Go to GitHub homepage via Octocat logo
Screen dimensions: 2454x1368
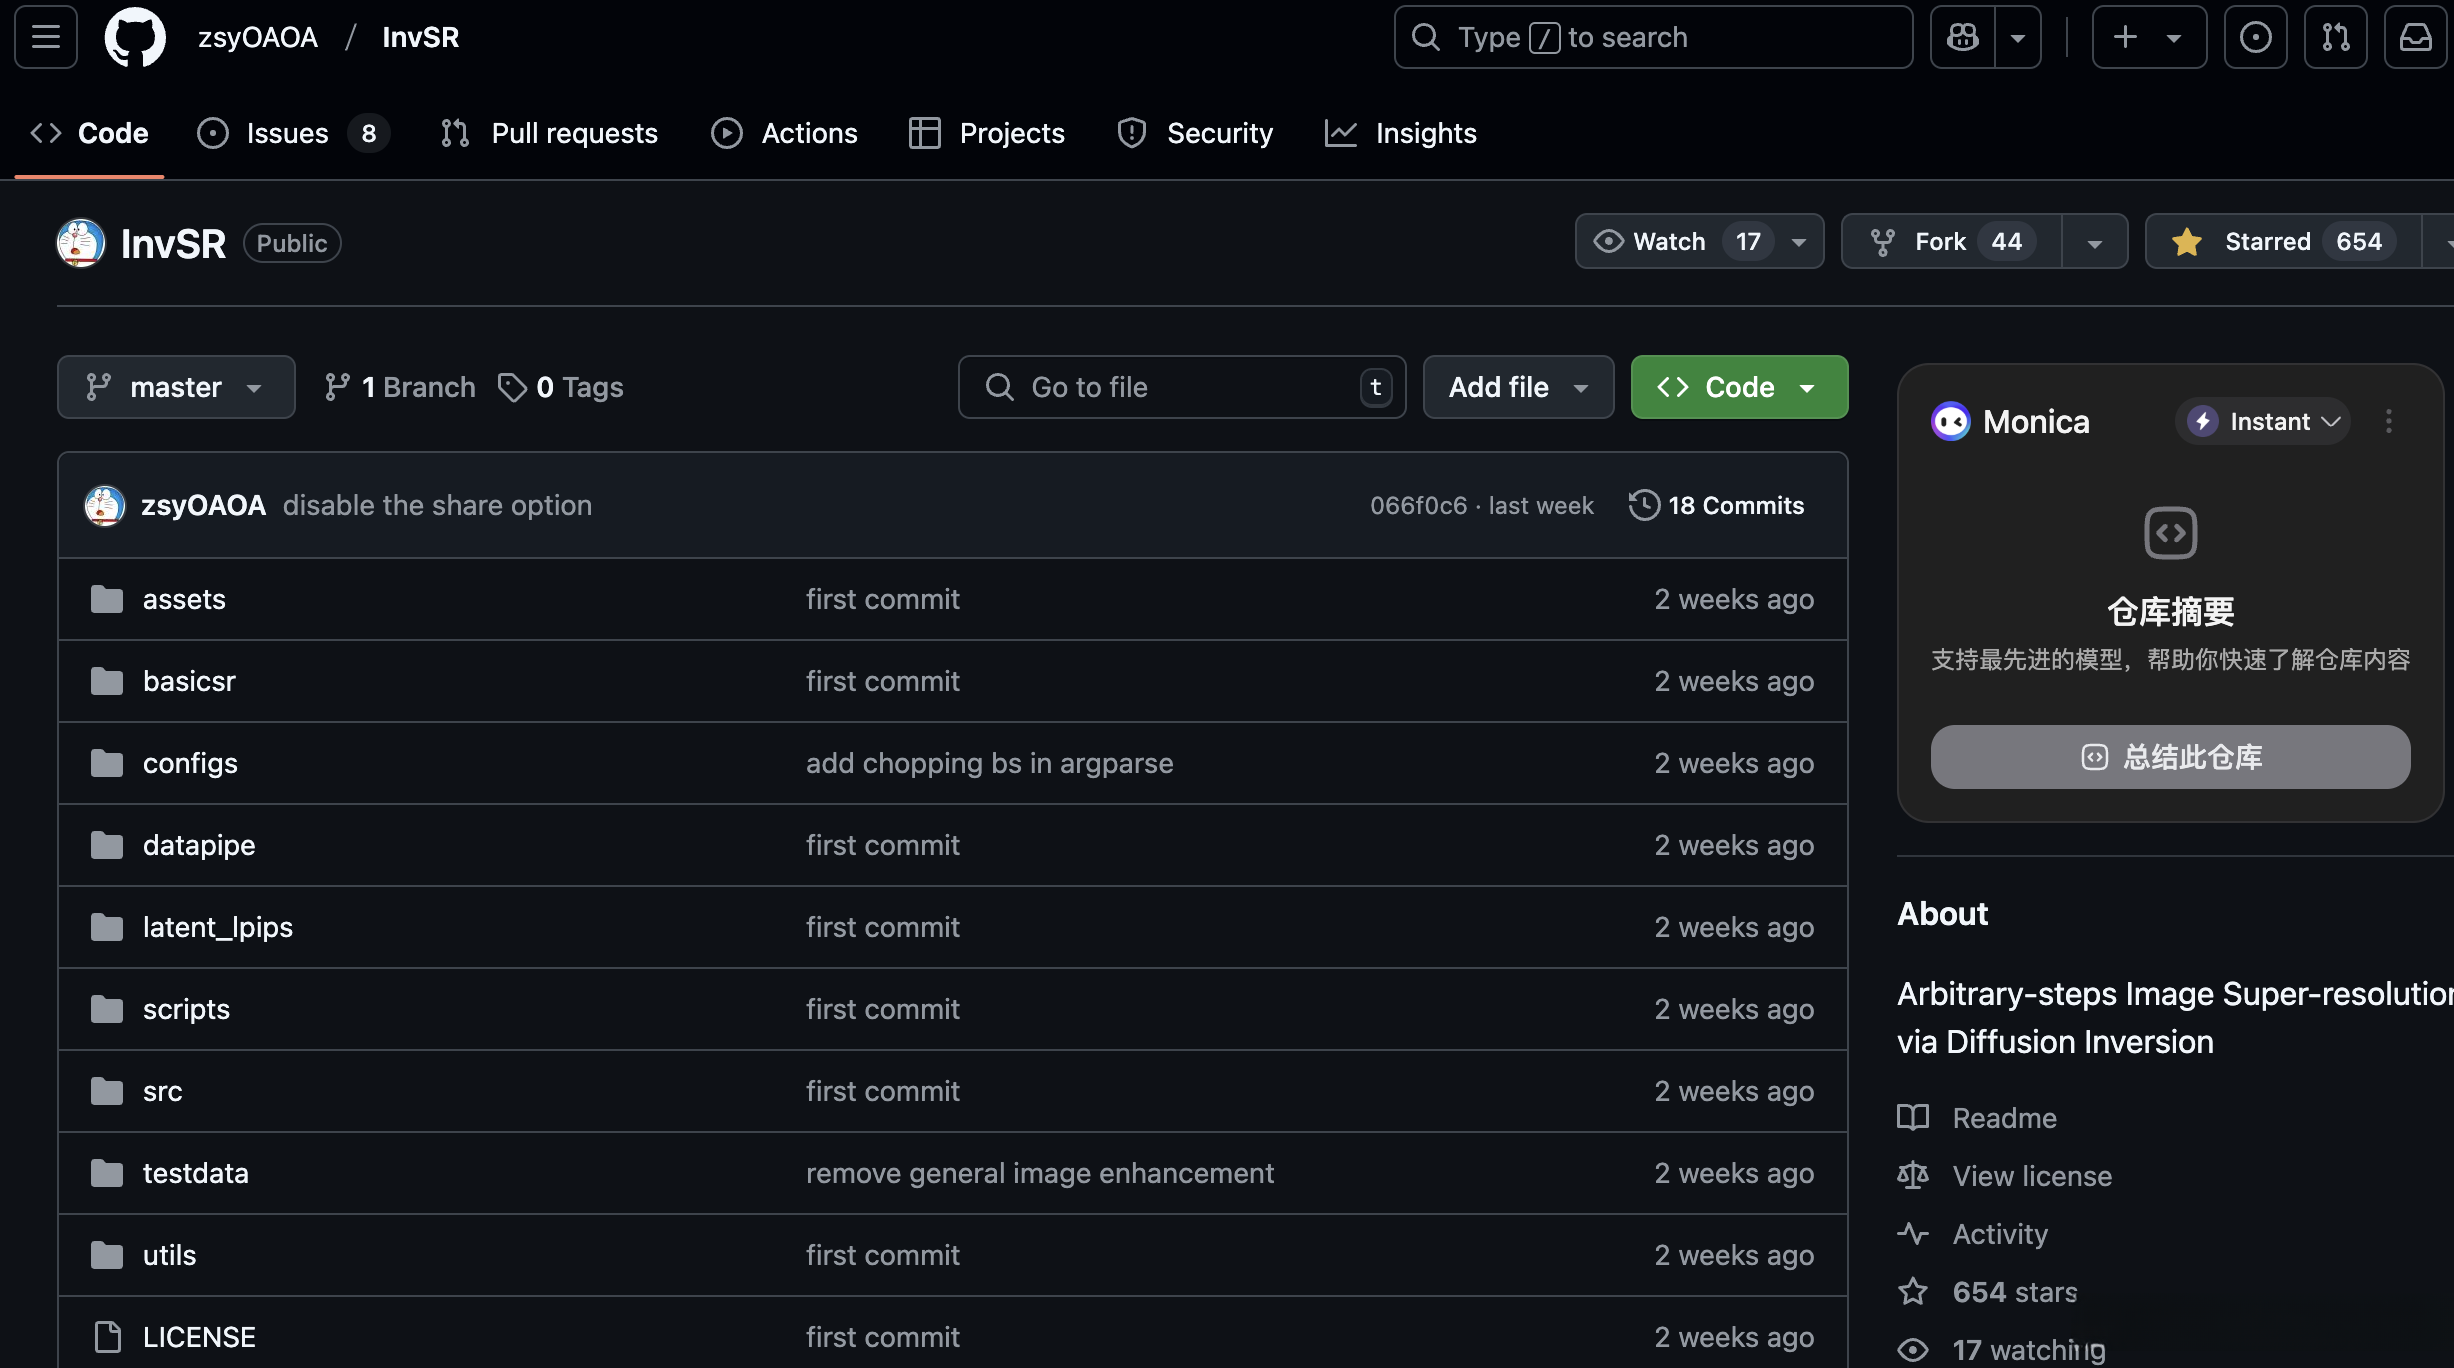[x=135, y=37]
